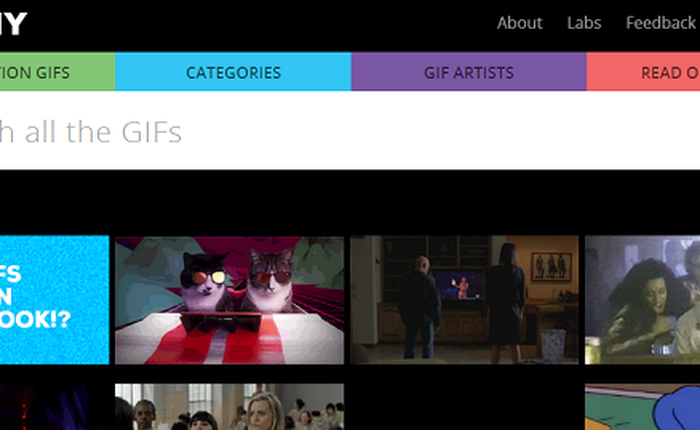Open the blonde woman in crowd GIF
700x430 pixels.
[x=229, y=407]
